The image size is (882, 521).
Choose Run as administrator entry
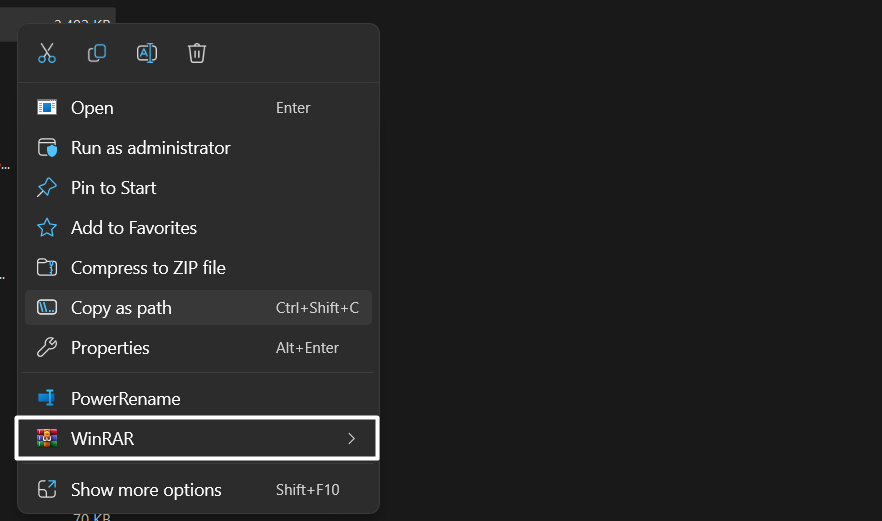tap(150, 148)
